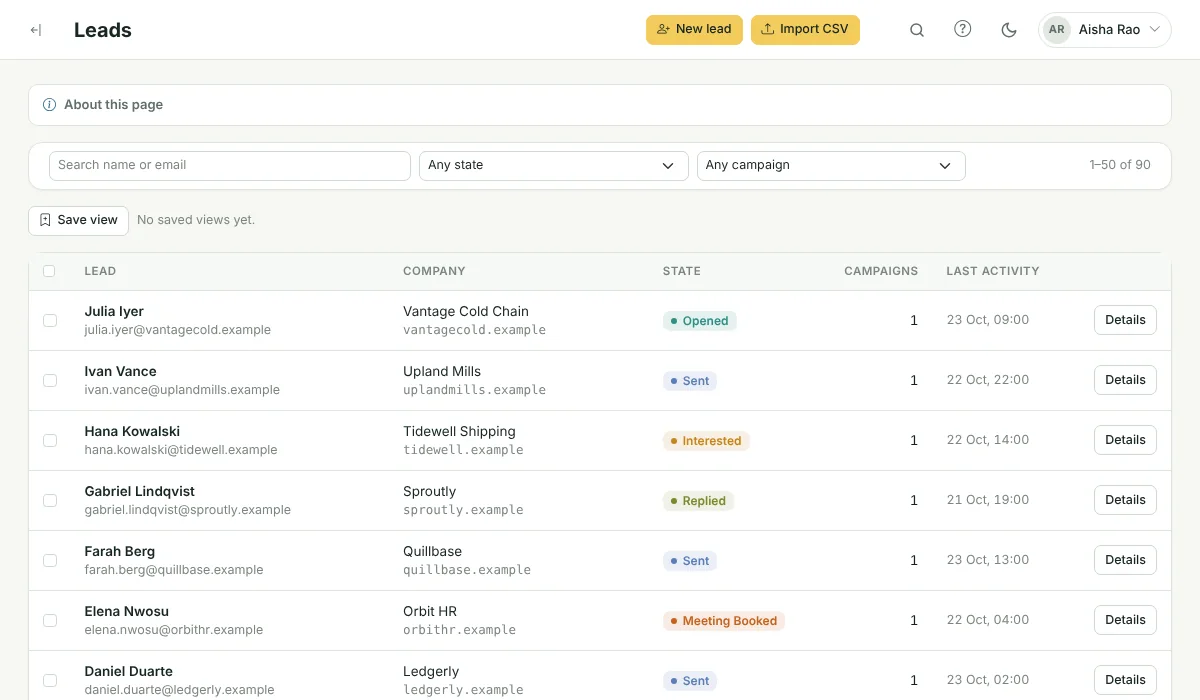Viewport: 1200px width, 700px height.
Task: Click the Replied badge for Gabriel Lindqvist
Action: 698,501
